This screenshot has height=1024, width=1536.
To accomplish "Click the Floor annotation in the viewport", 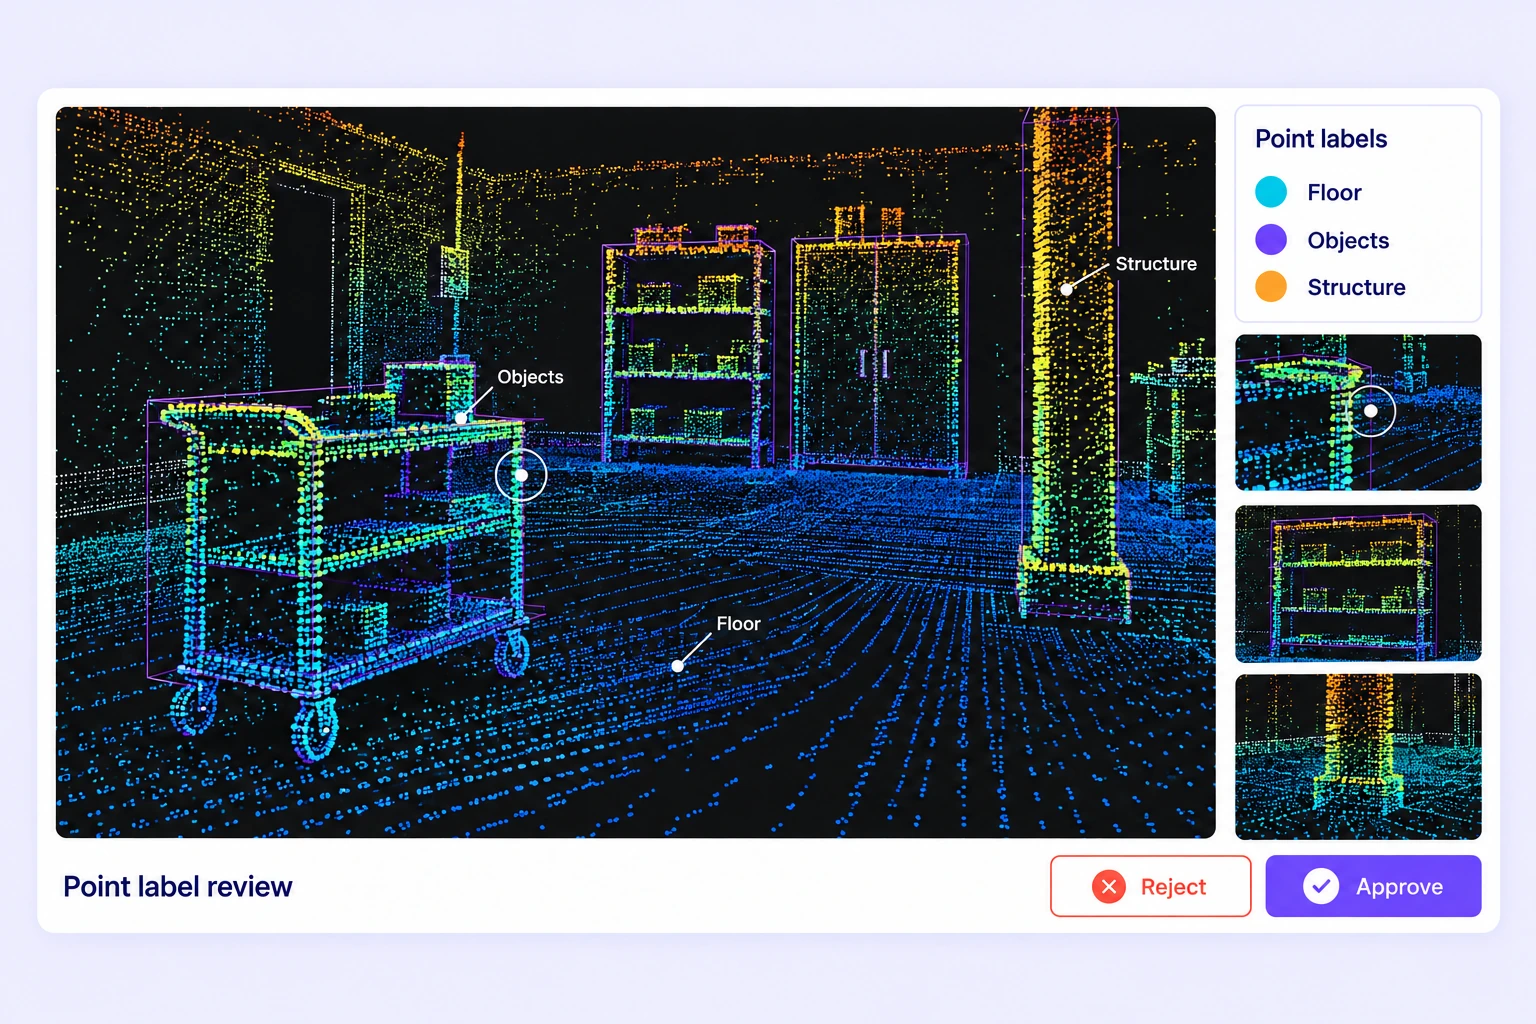I will [738, 624].
